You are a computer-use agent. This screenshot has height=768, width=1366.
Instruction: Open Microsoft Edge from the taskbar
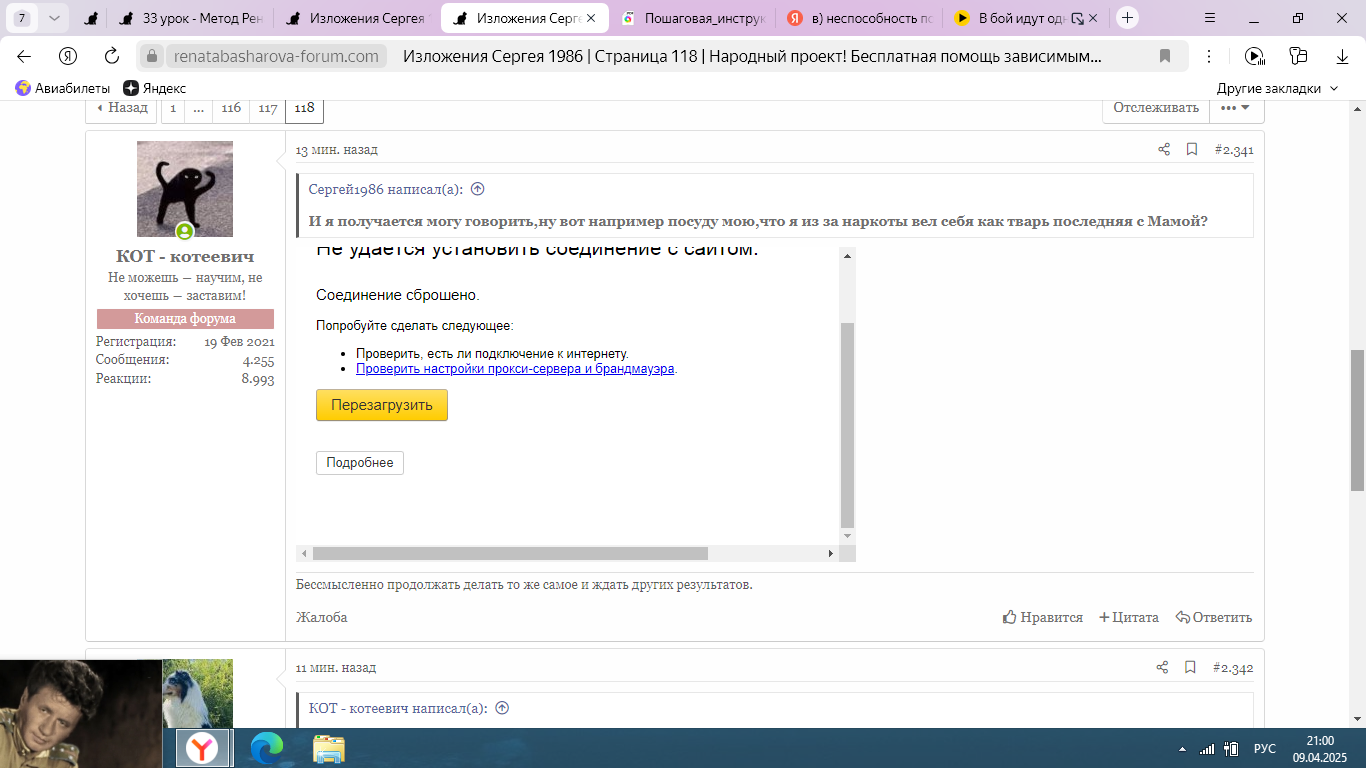pos(266,747)
